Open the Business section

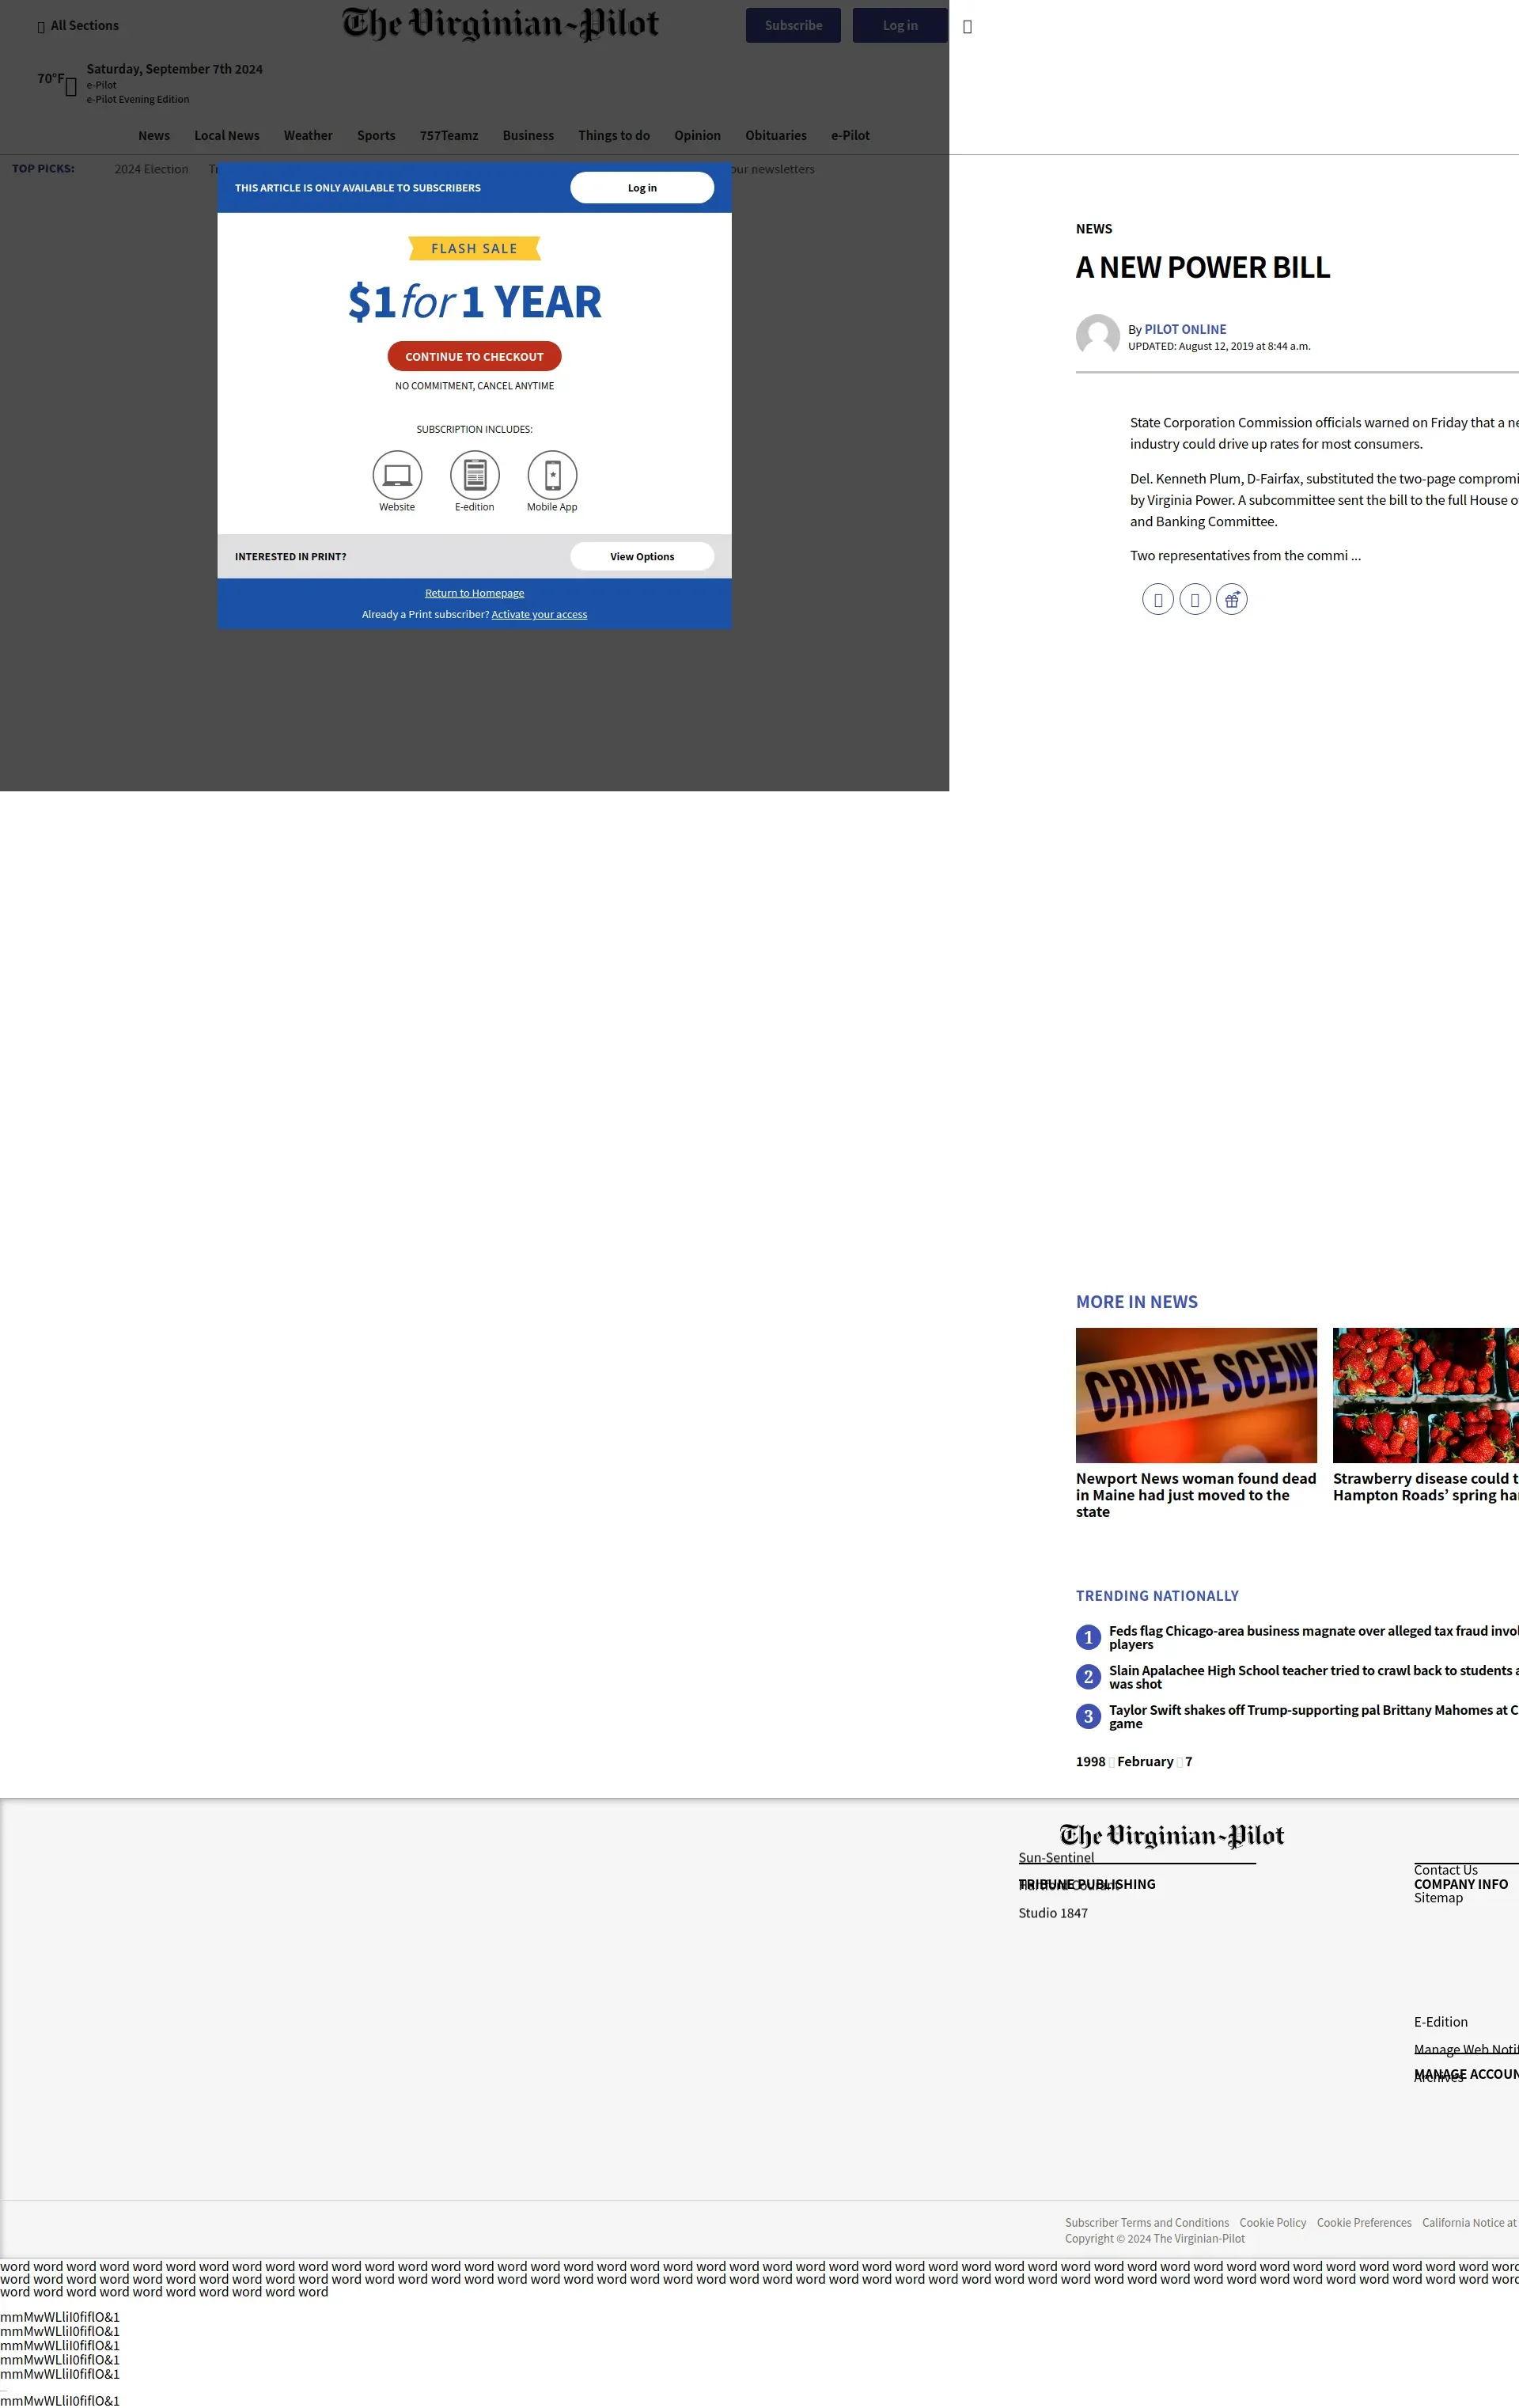coord(528,136)
